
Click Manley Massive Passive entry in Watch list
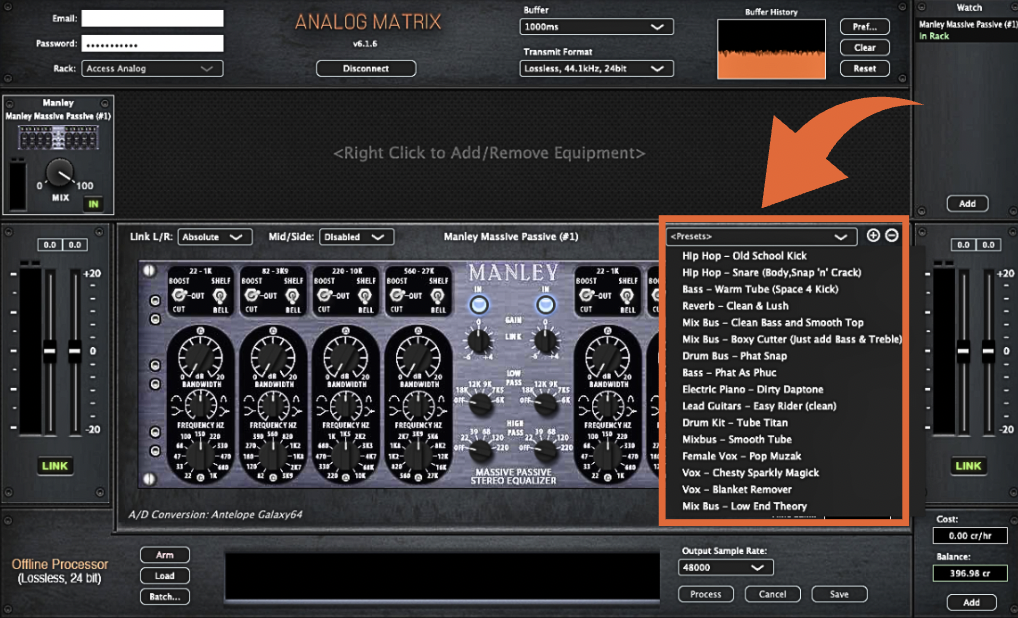coord(967,30)
